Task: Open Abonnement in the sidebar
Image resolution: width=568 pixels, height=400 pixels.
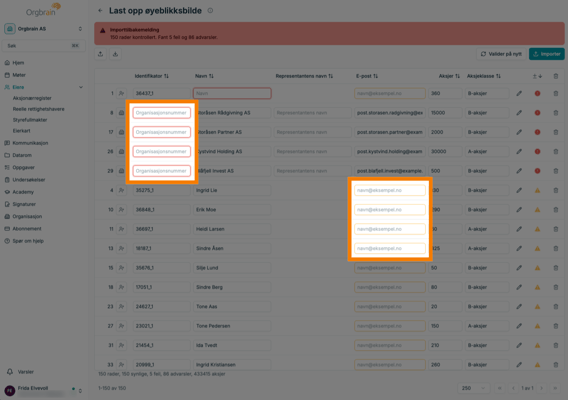Action: (27, 229)
